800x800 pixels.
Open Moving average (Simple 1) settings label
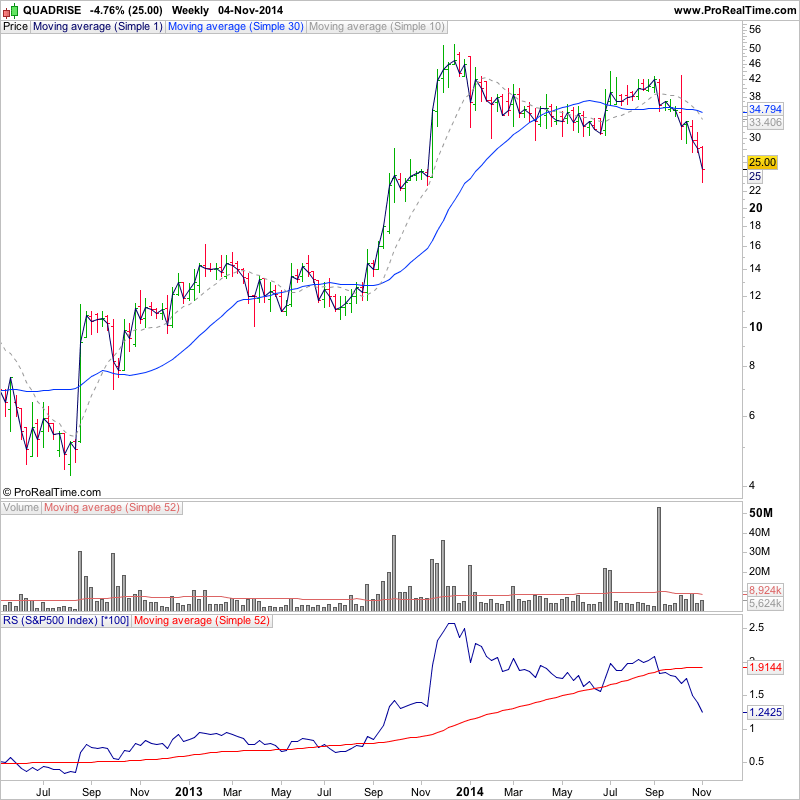(97, 27)
